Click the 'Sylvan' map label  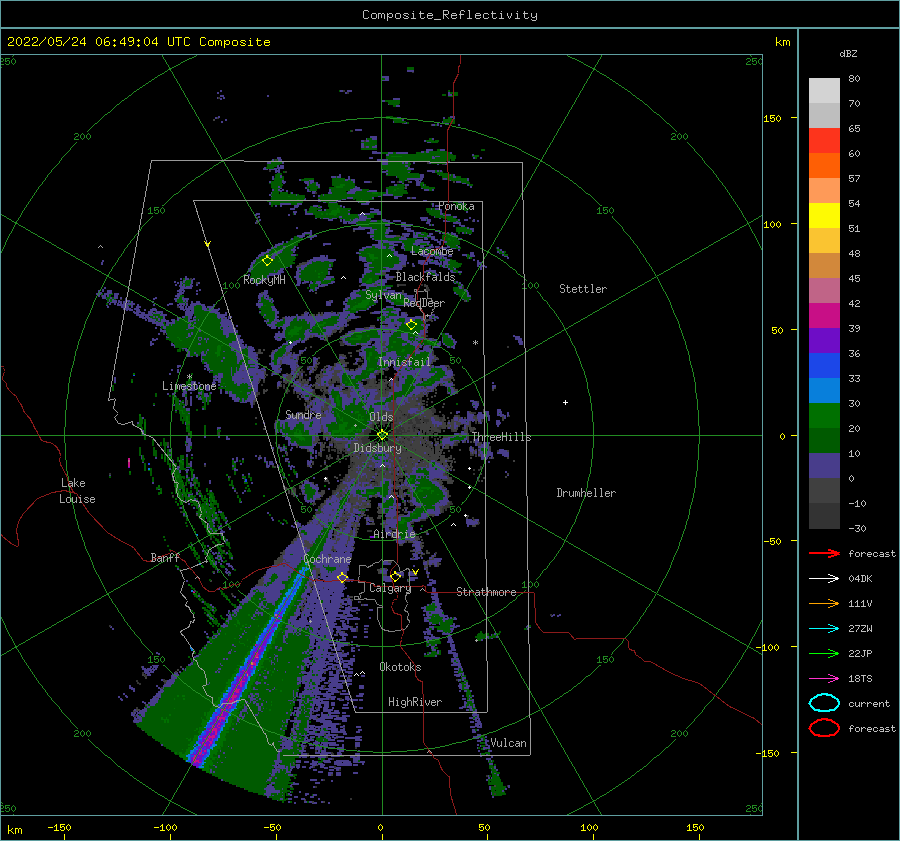click(383, 295)
